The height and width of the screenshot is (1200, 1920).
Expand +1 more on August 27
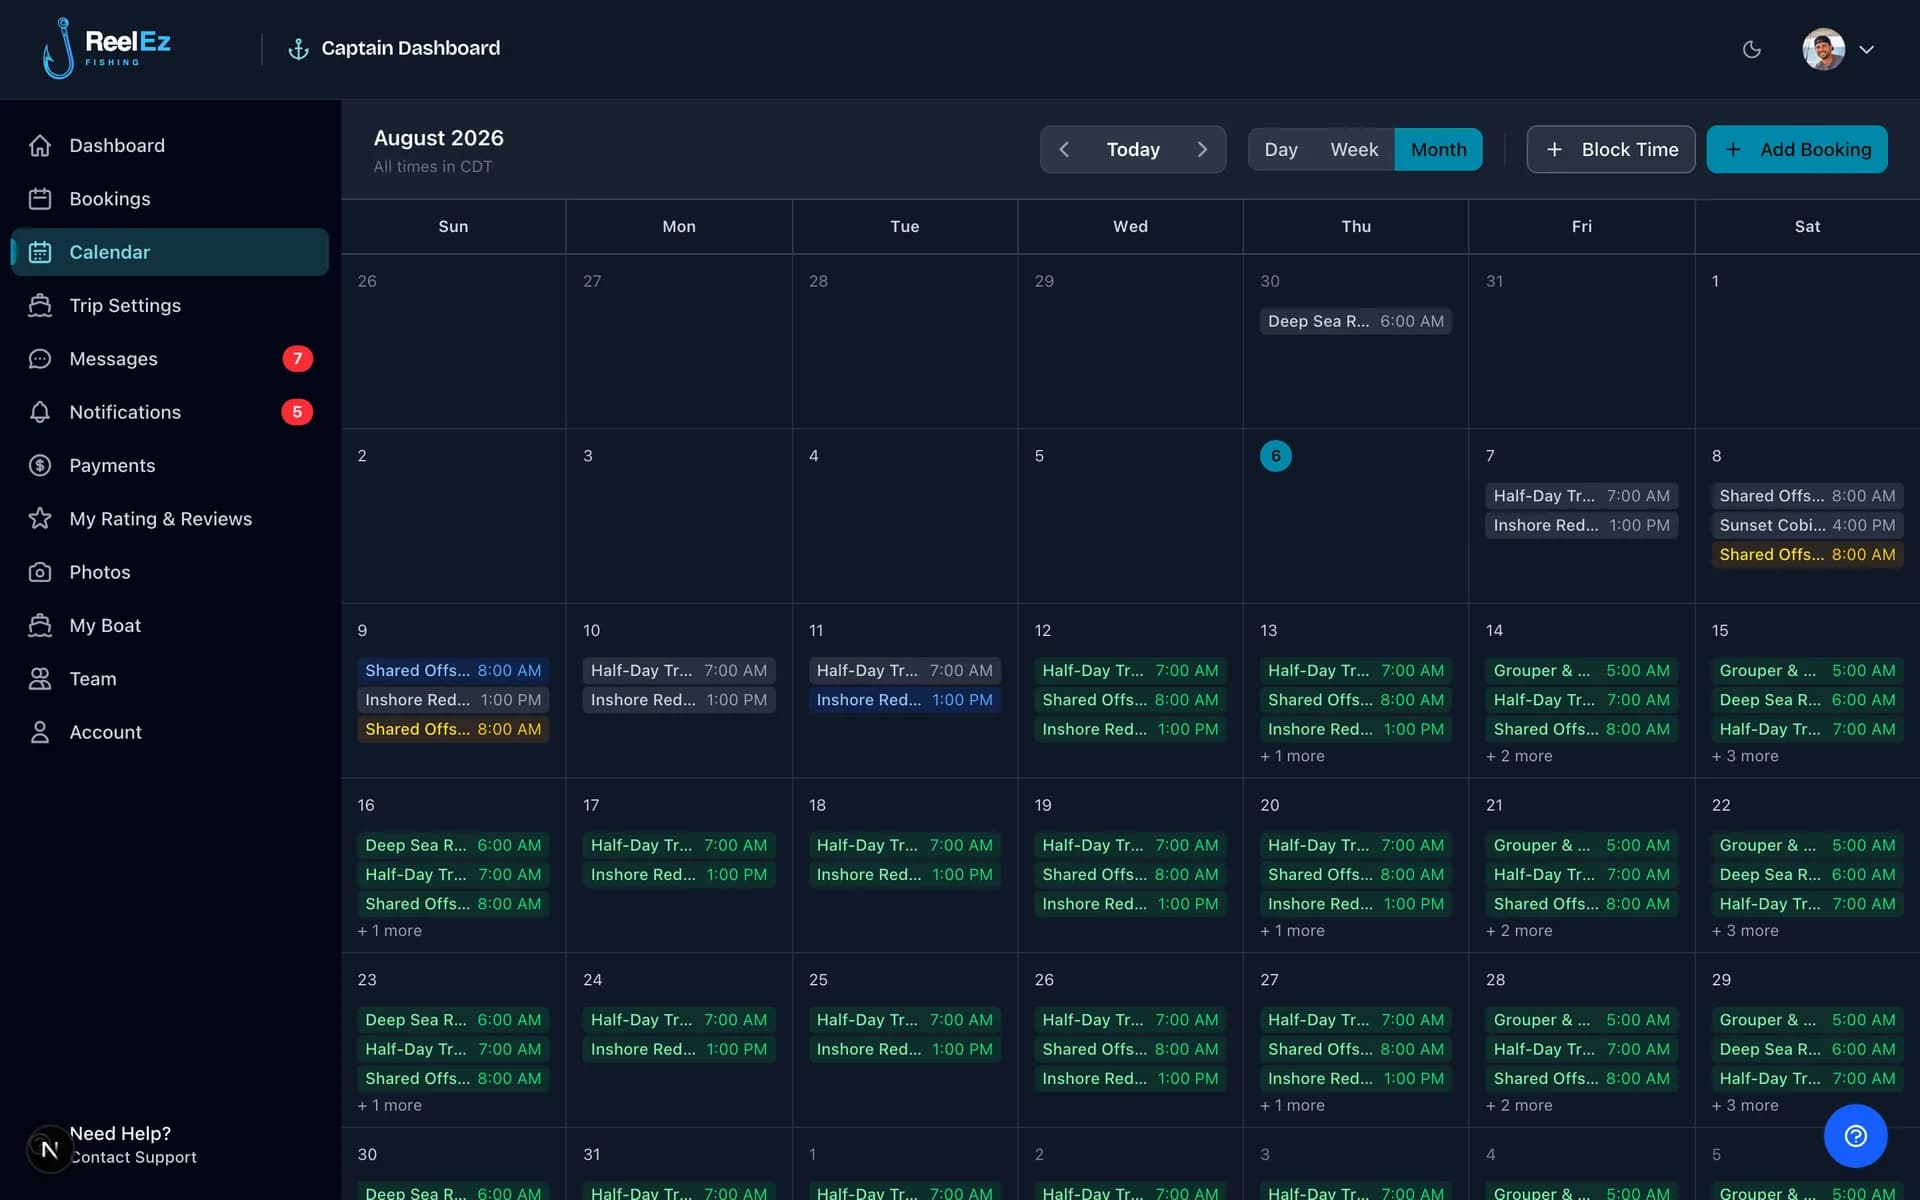[1292, 1105]
